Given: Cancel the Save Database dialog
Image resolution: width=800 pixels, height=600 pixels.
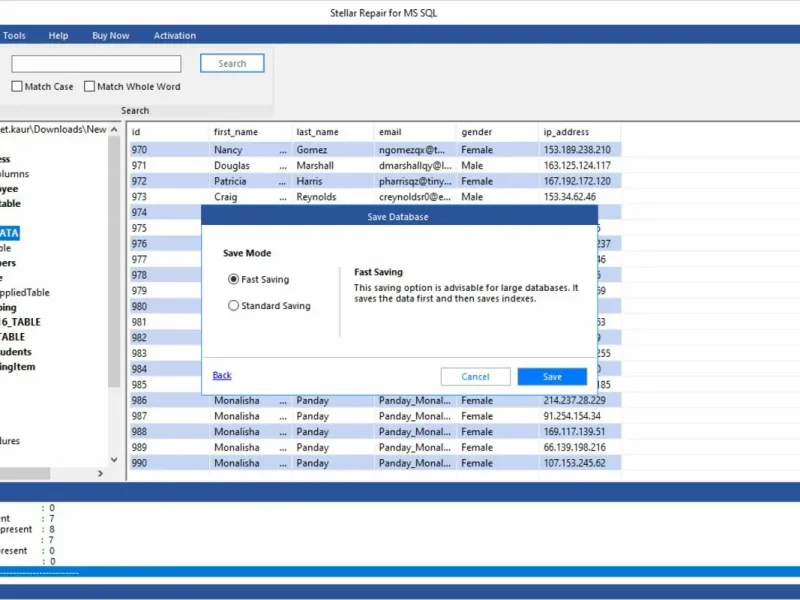Looking at the screenshot, I should click(x=475, y=377).
